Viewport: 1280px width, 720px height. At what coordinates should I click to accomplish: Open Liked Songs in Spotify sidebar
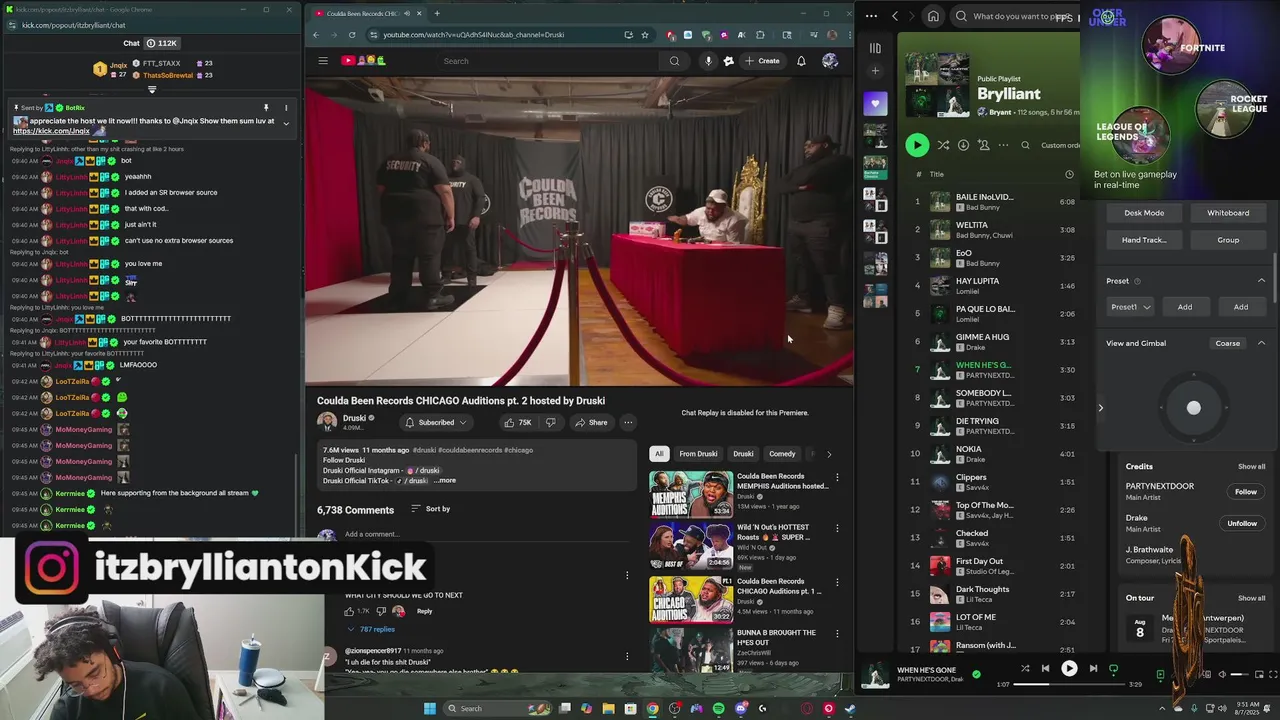click(x=875, y=103)
